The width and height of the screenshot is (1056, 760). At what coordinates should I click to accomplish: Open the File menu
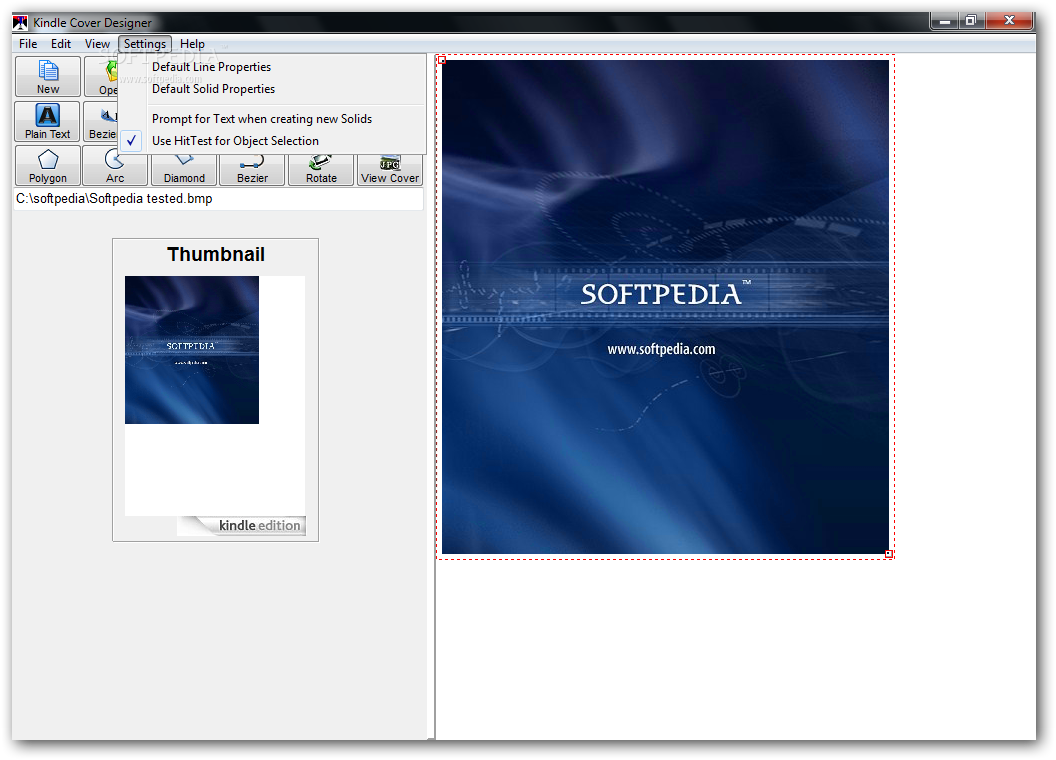click(x=28, y=44)
